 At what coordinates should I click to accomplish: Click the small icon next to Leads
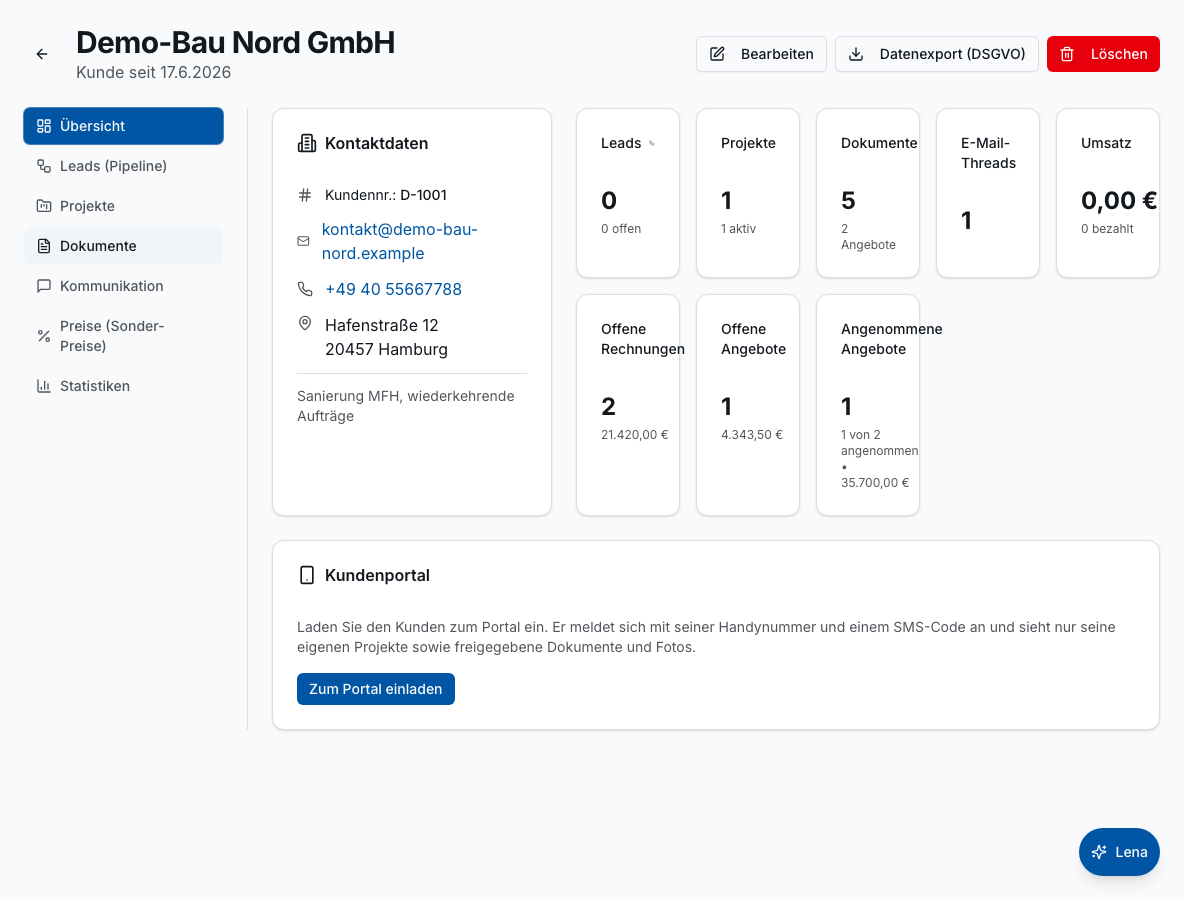point(652,143)
